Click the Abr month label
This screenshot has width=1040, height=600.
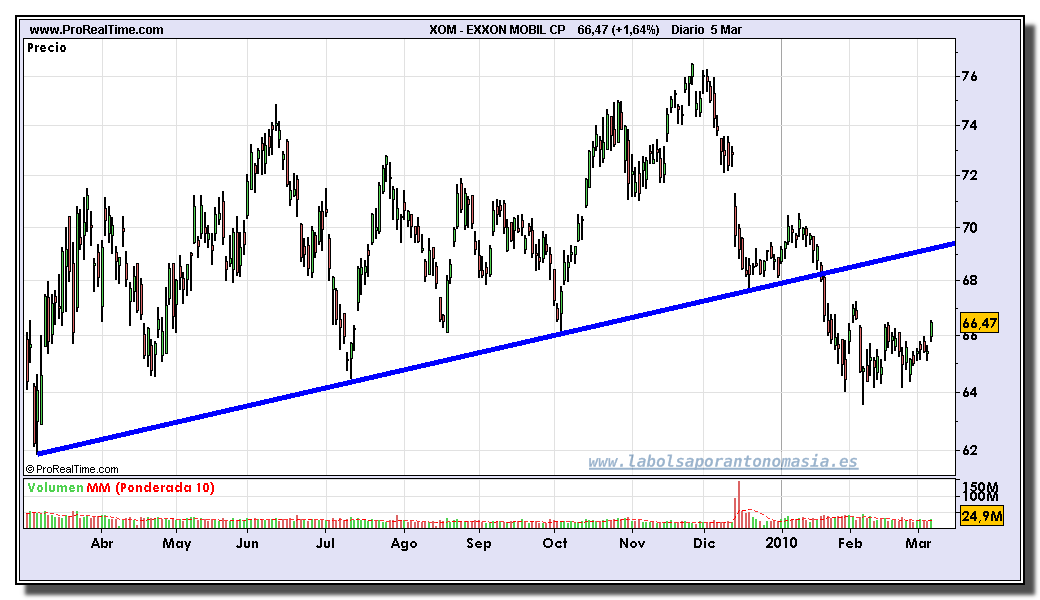(x=101, y=544)
